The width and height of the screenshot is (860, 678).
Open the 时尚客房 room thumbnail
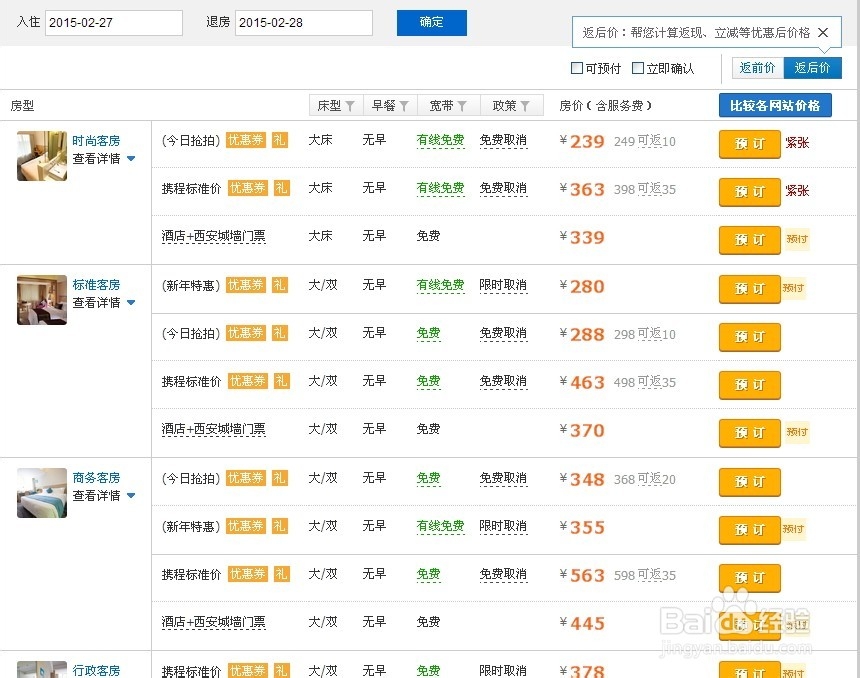[x=42, y=156]
